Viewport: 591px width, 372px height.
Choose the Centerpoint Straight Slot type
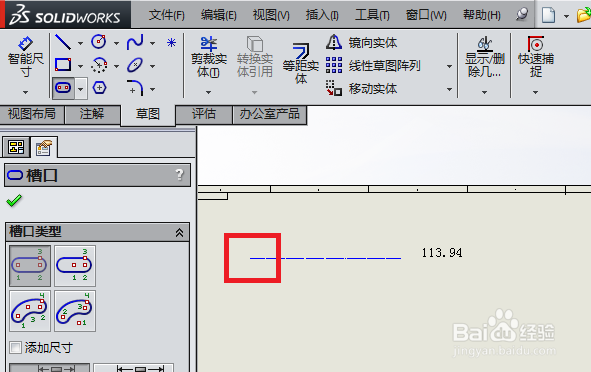(x=75, y=266)
